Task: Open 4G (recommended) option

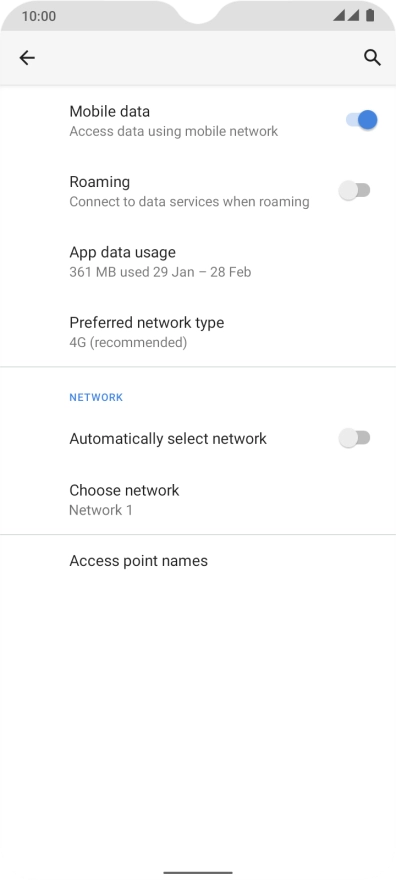Action: point(128,342)
